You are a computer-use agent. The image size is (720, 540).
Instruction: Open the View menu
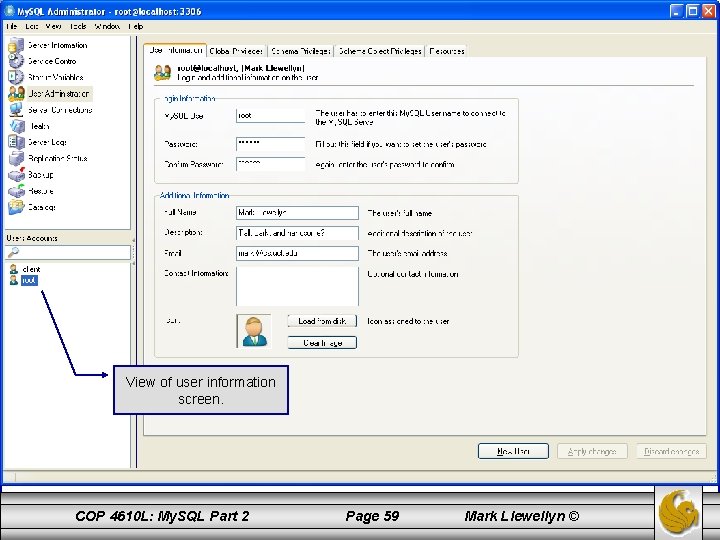click(53, 26)
